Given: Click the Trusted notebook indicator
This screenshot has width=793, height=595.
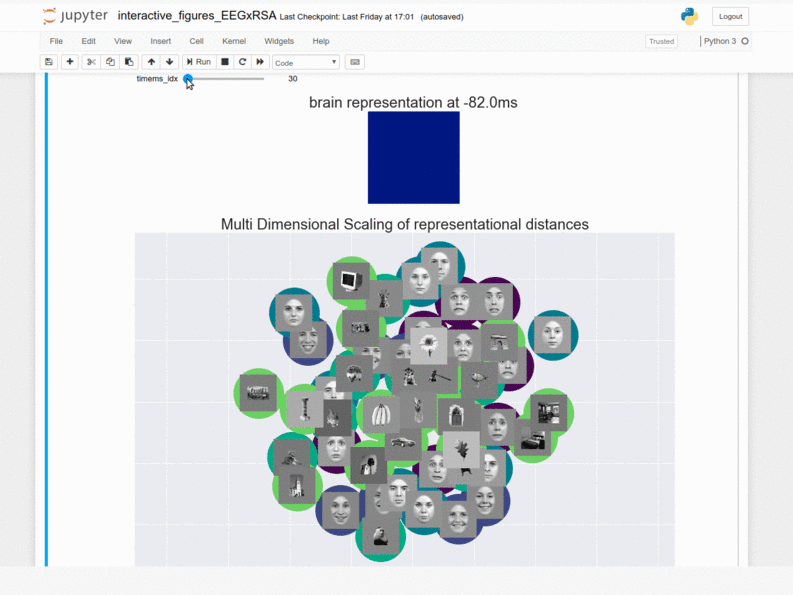Looking at the screenshot, I should [x=661, y=41].
